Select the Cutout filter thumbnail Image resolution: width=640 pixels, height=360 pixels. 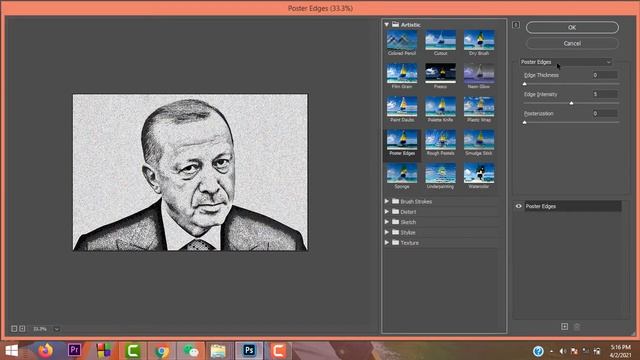(x=440, y=40)
